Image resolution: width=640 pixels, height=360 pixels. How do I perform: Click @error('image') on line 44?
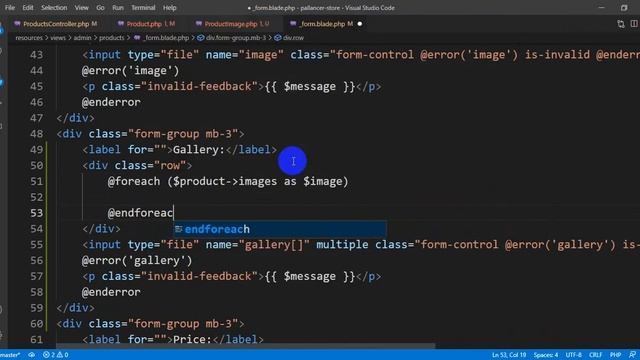pyautogui.click(x=131, y=71)
